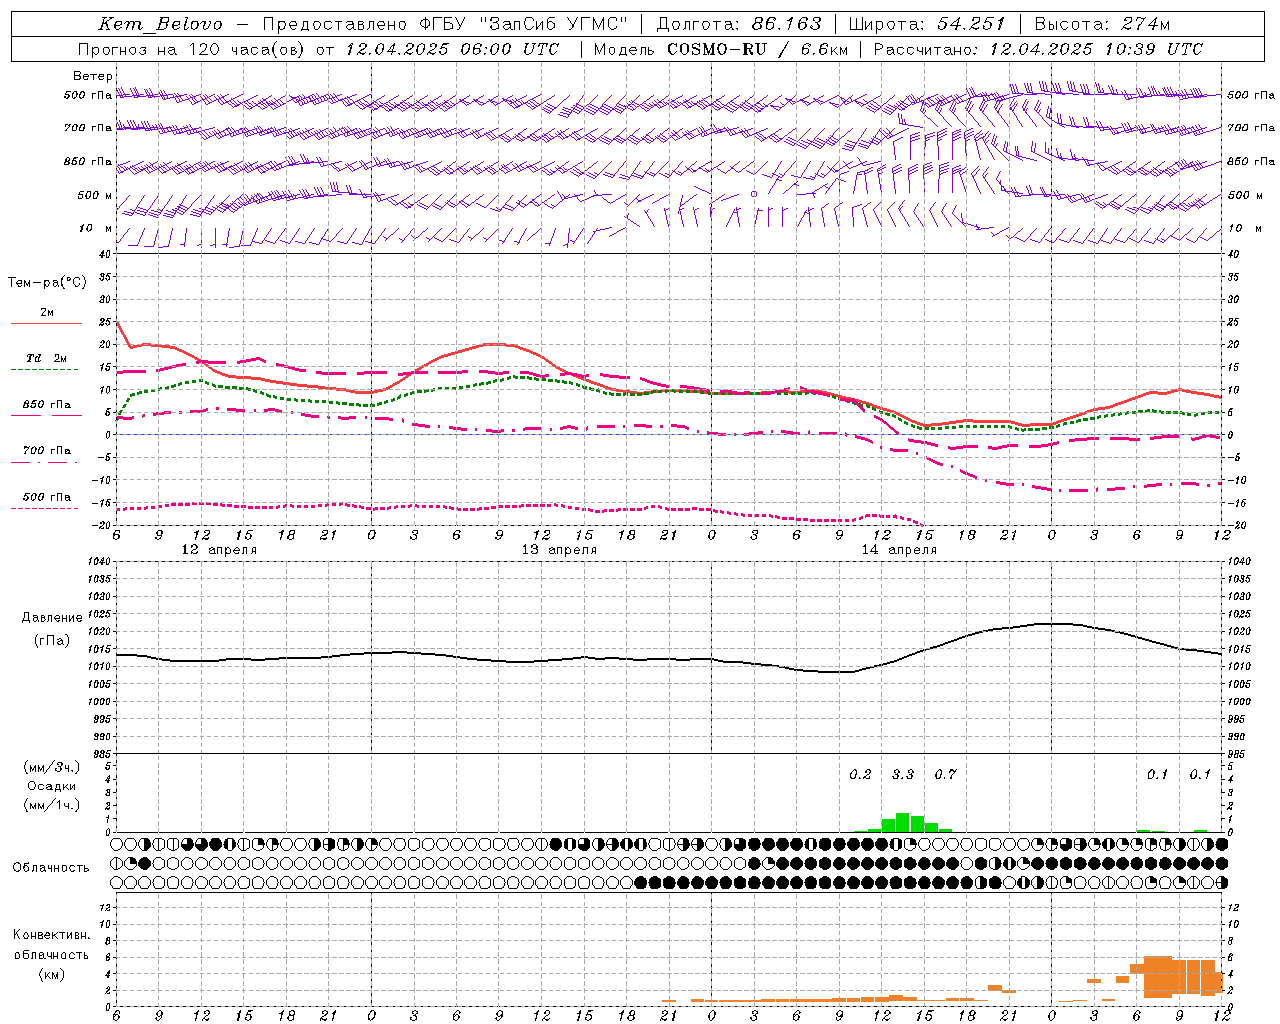Image resolution: width=1280 pixels, height=1024 pixels.
Task: Select the 2м temperature legend label
Action: coord(47,312)
